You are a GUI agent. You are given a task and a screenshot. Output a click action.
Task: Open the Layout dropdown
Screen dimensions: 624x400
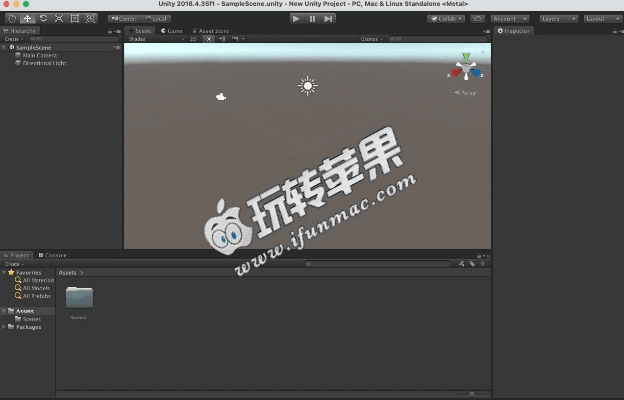pyautogui.click(x=601, y=18)
